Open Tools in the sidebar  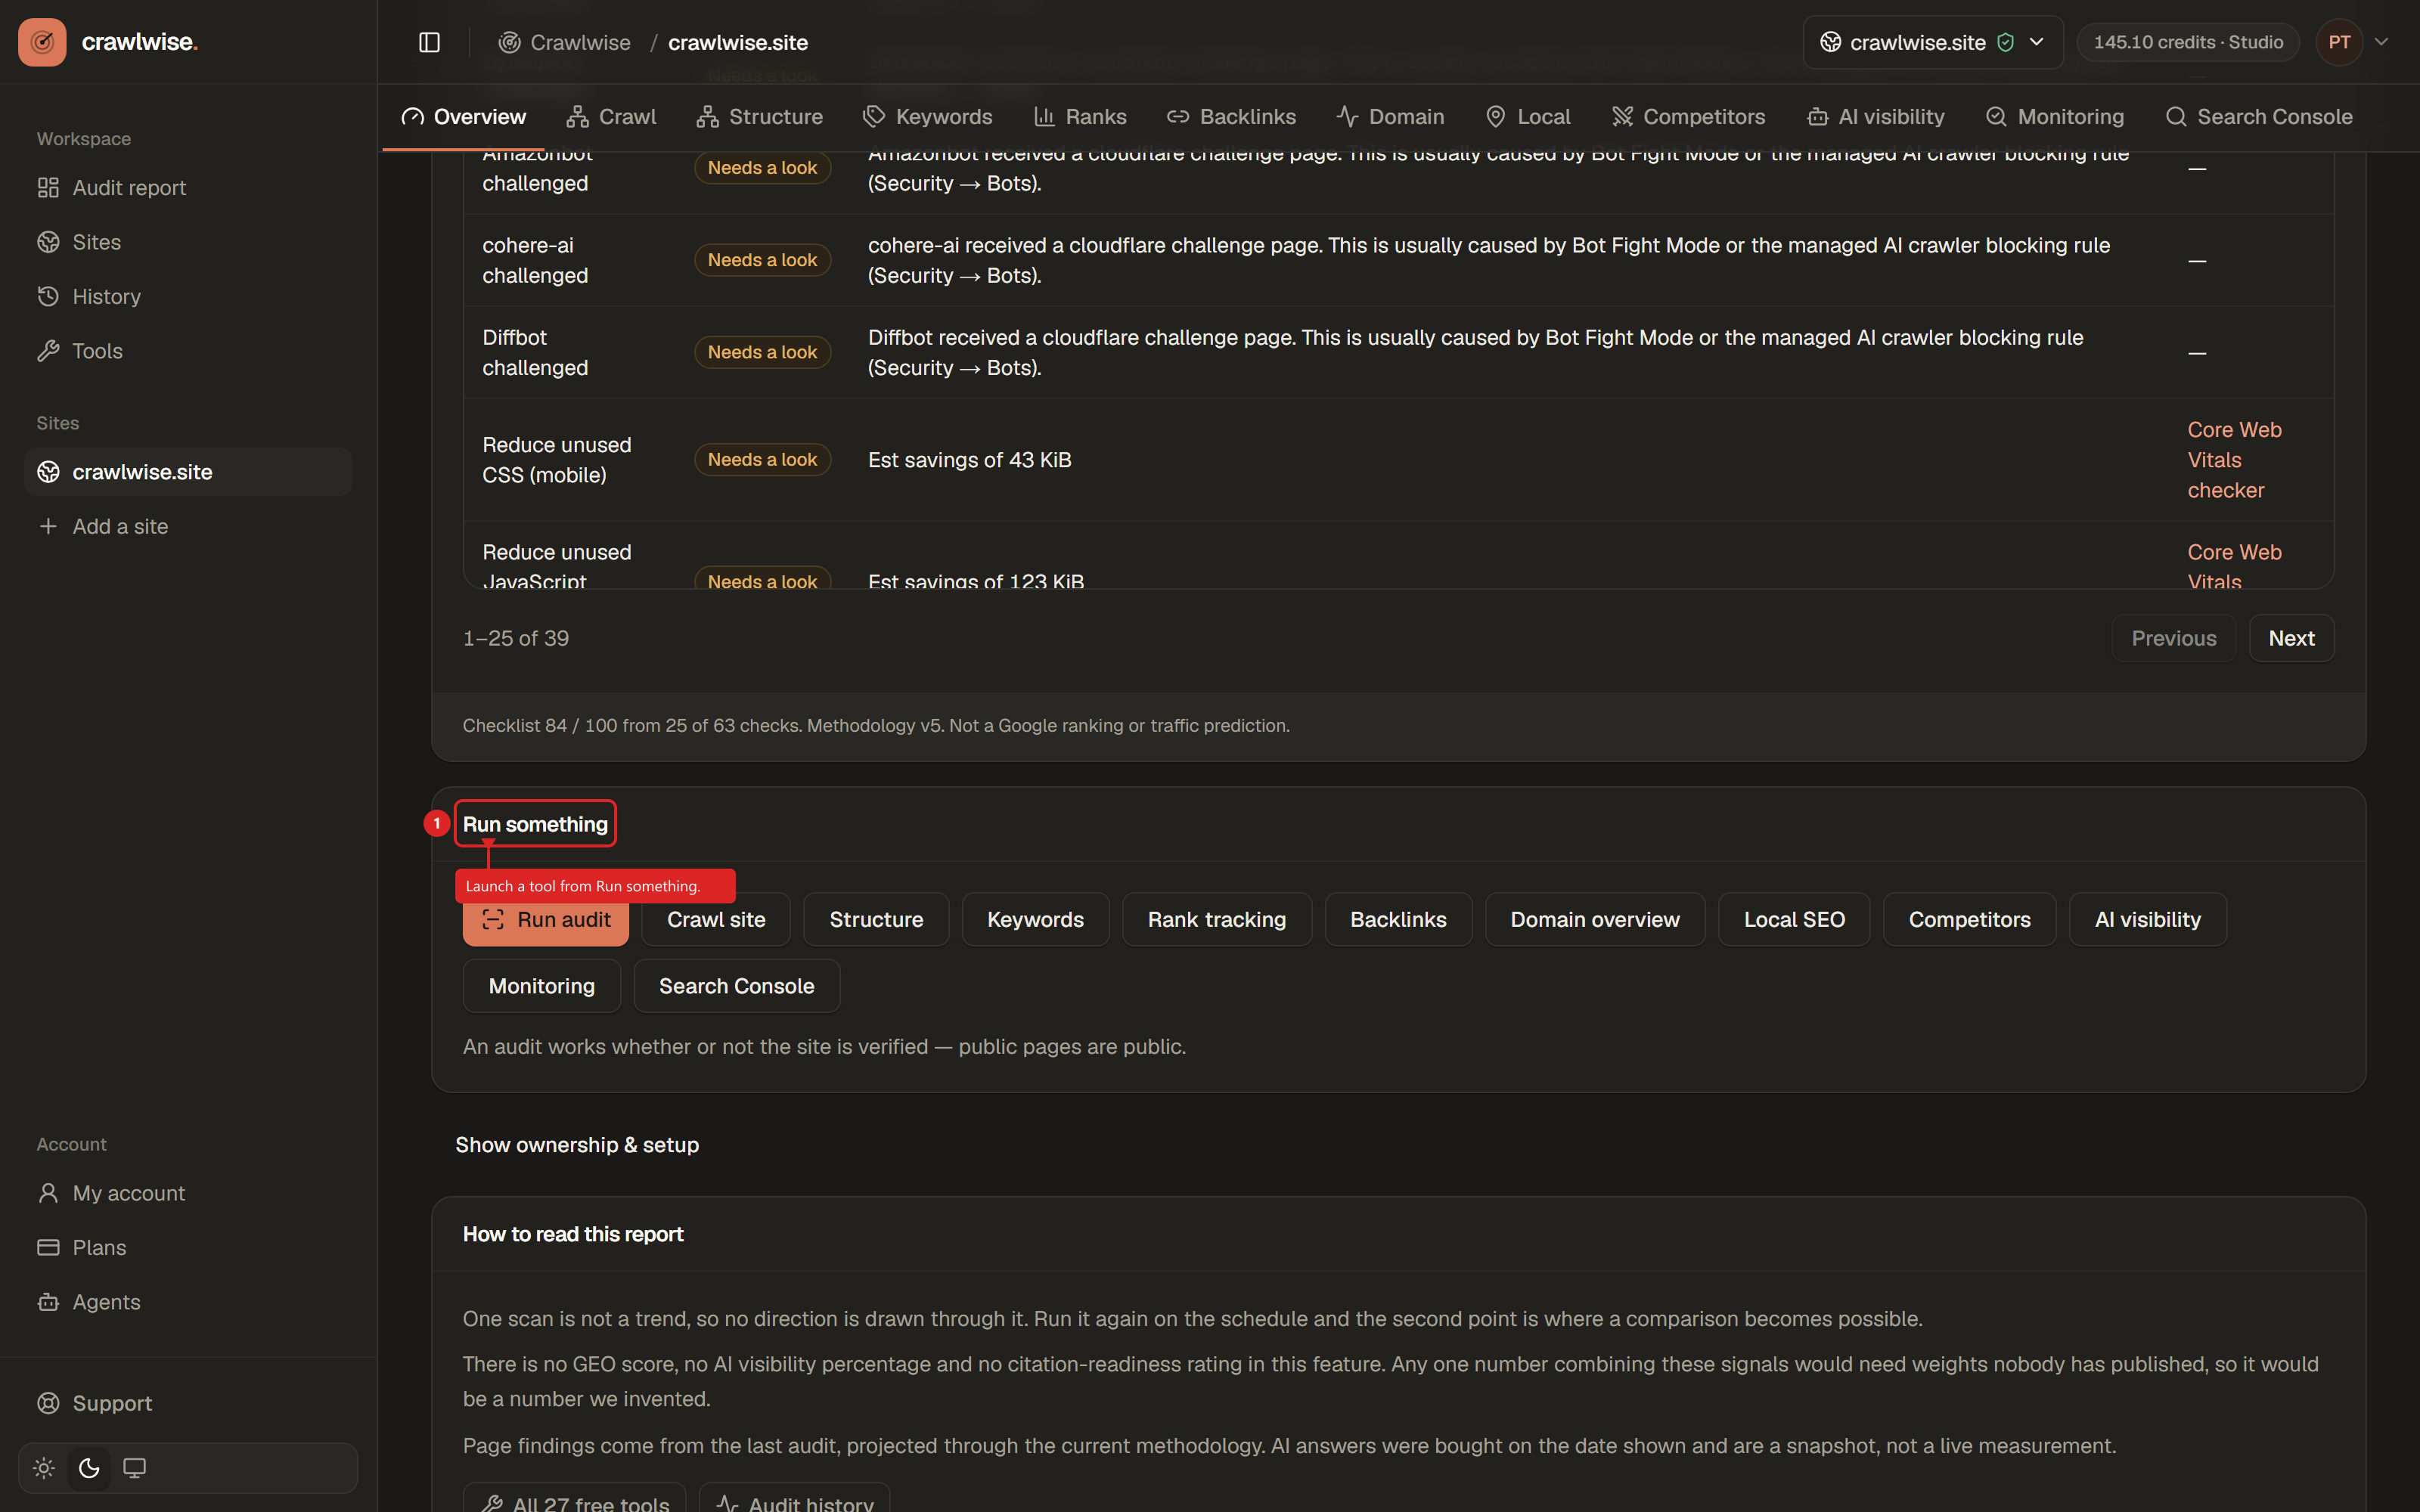(x=188, y=351)
